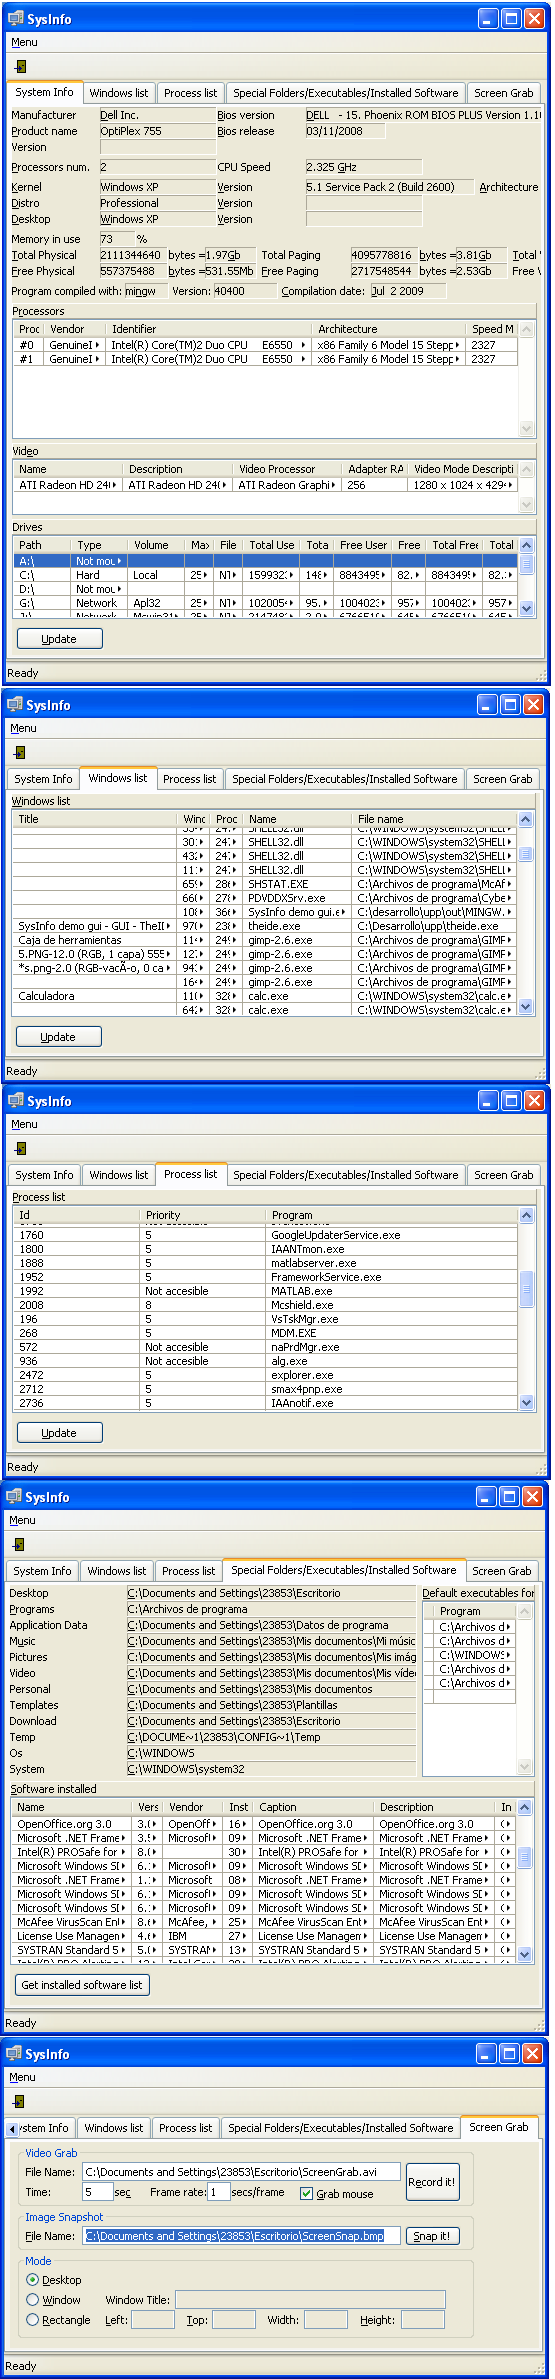The height and width of the screenshot is (2379, 555).
Task: Click Update button in System Info window
Action: [x=59, y=639]
